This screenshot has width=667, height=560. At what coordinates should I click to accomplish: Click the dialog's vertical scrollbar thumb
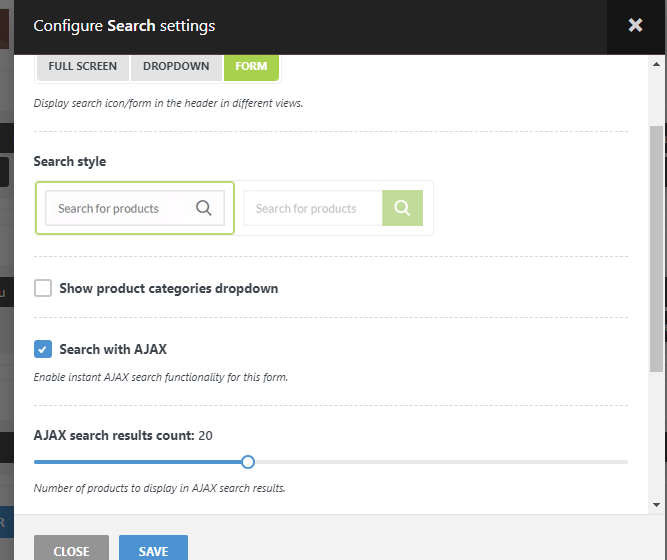(656, 250)
